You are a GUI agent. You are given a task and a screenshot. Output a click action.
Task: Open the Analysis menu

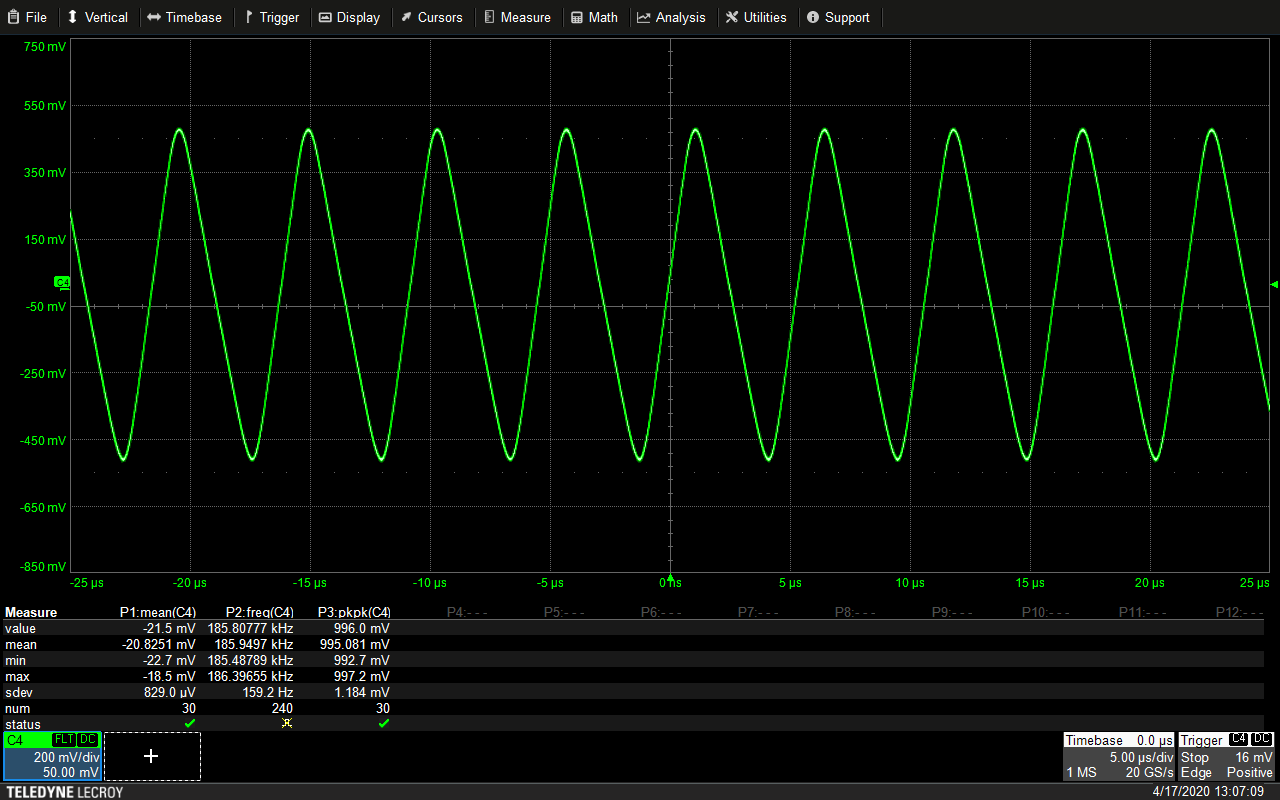point(671,17)
